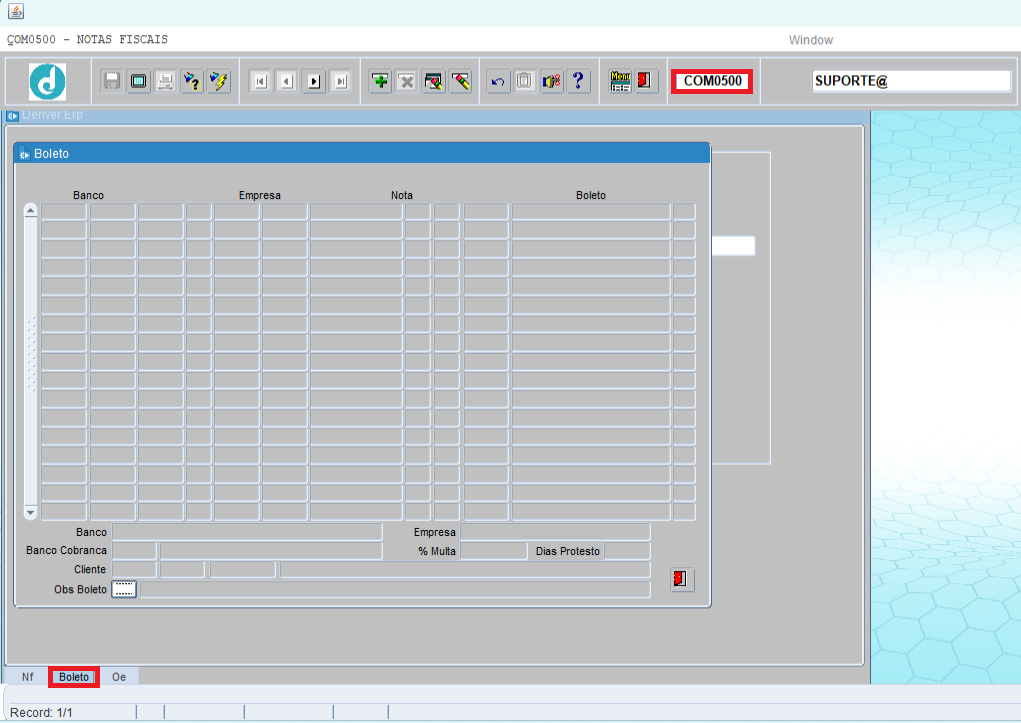
Task: Select the Boleto tab
Action: click(x=74, y=677)
